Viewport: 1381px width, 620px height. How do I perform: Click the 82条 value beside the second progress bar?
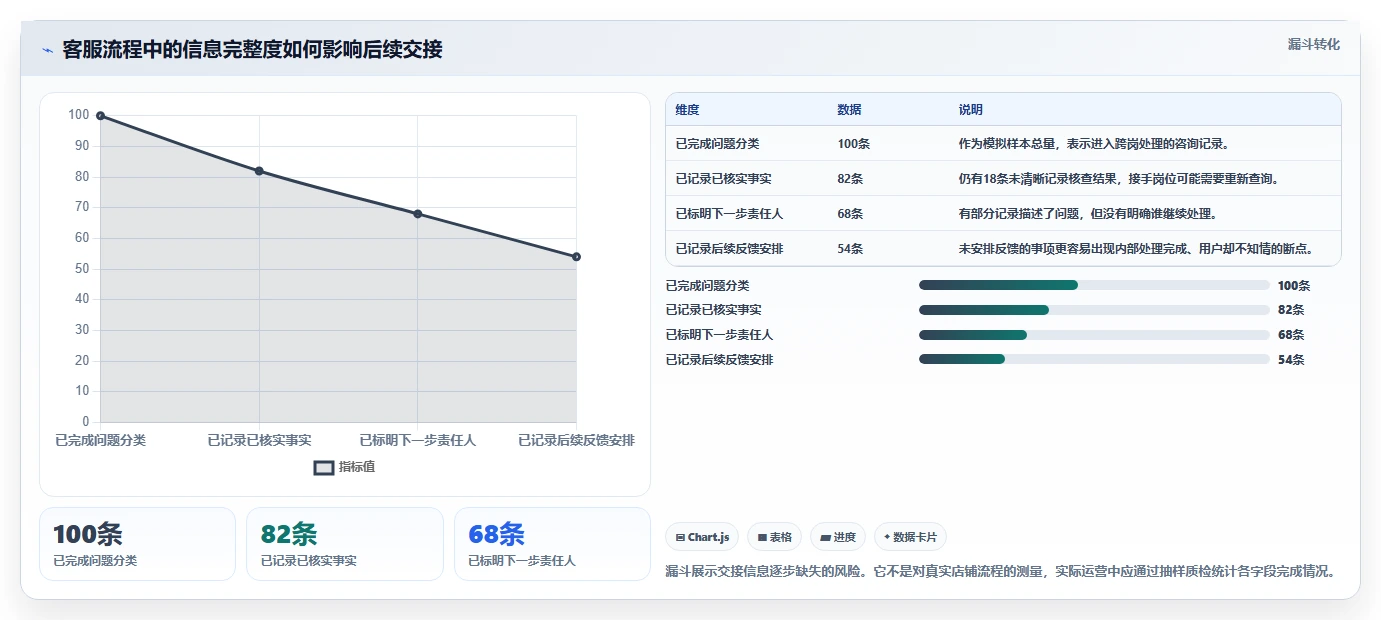tap(1291, 310)
